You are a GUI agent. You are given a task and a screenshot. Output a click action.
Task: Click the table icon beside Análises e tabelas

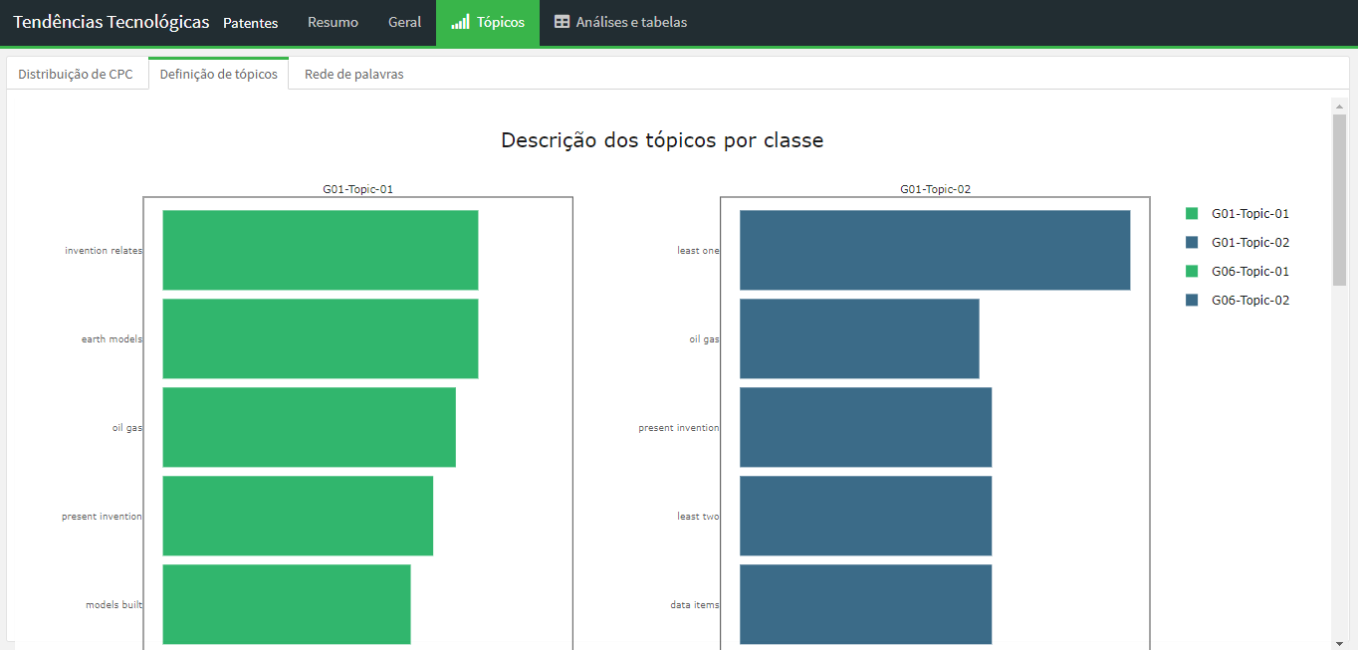coord(562,22)
